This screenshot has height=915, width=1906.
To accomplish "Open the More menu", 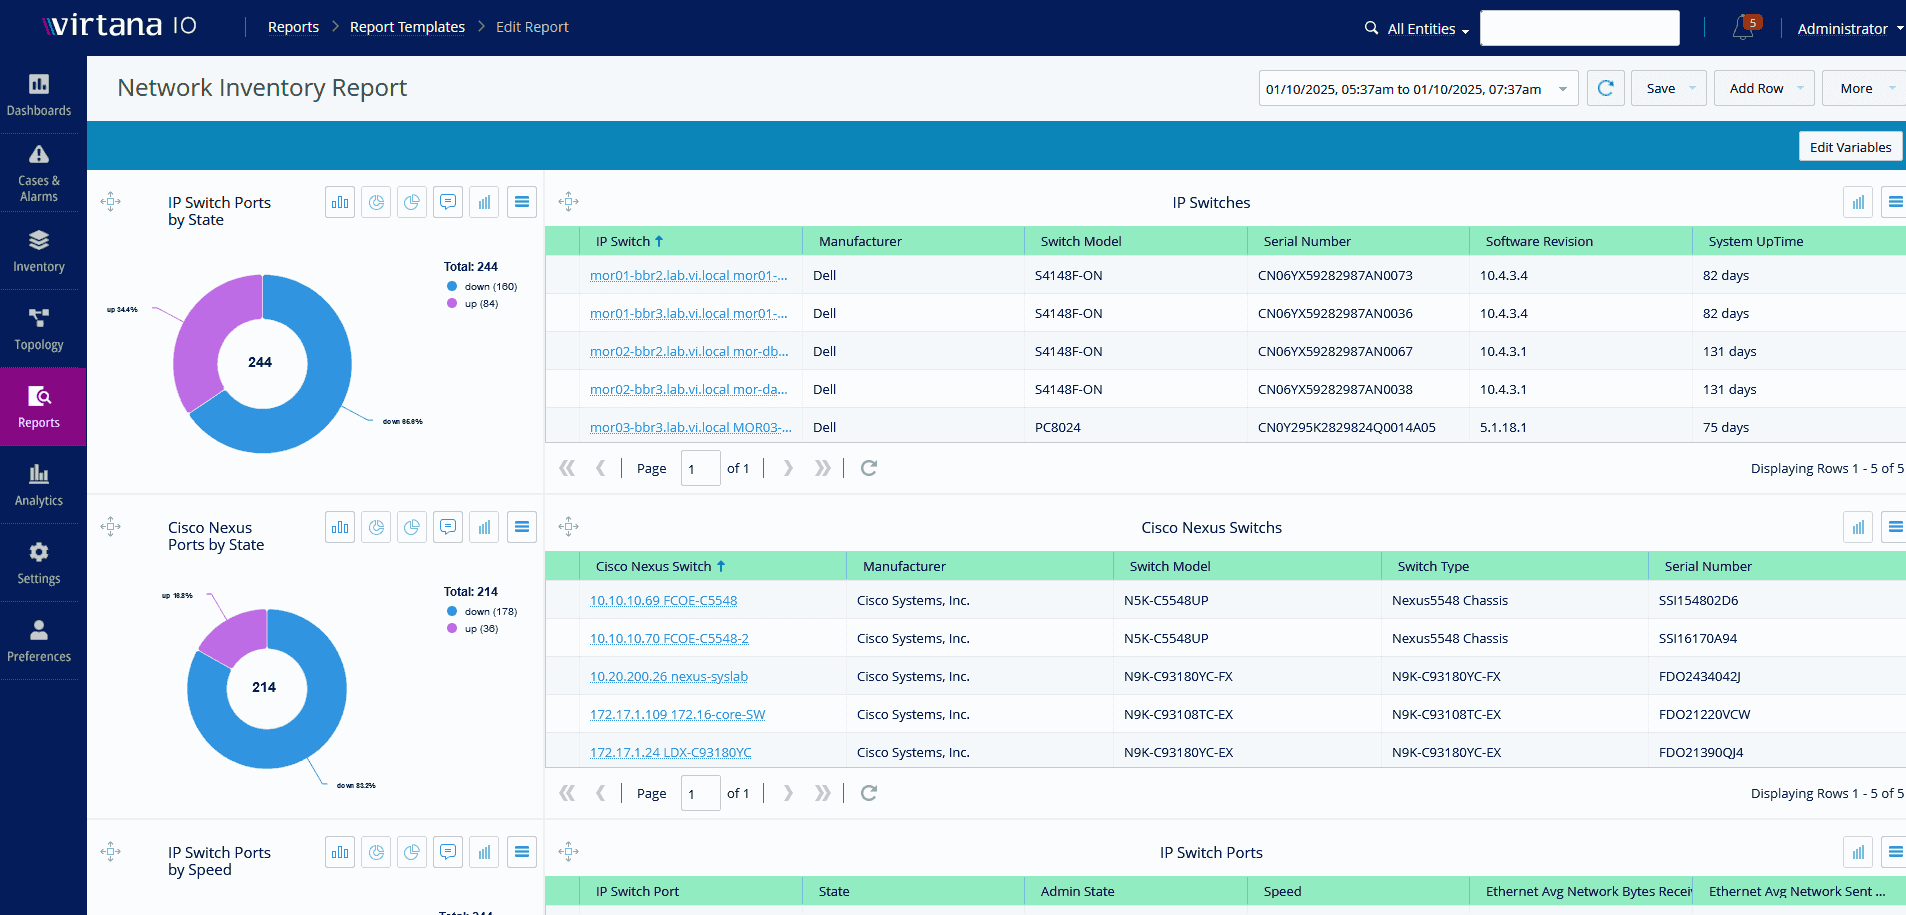I will click(1864, 88).
